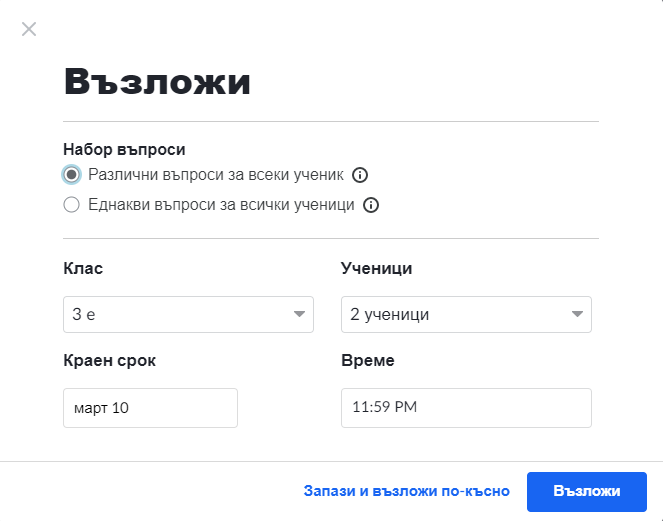
Task: Click the Краен срок date field with март 10
Action: coord(150,408)
